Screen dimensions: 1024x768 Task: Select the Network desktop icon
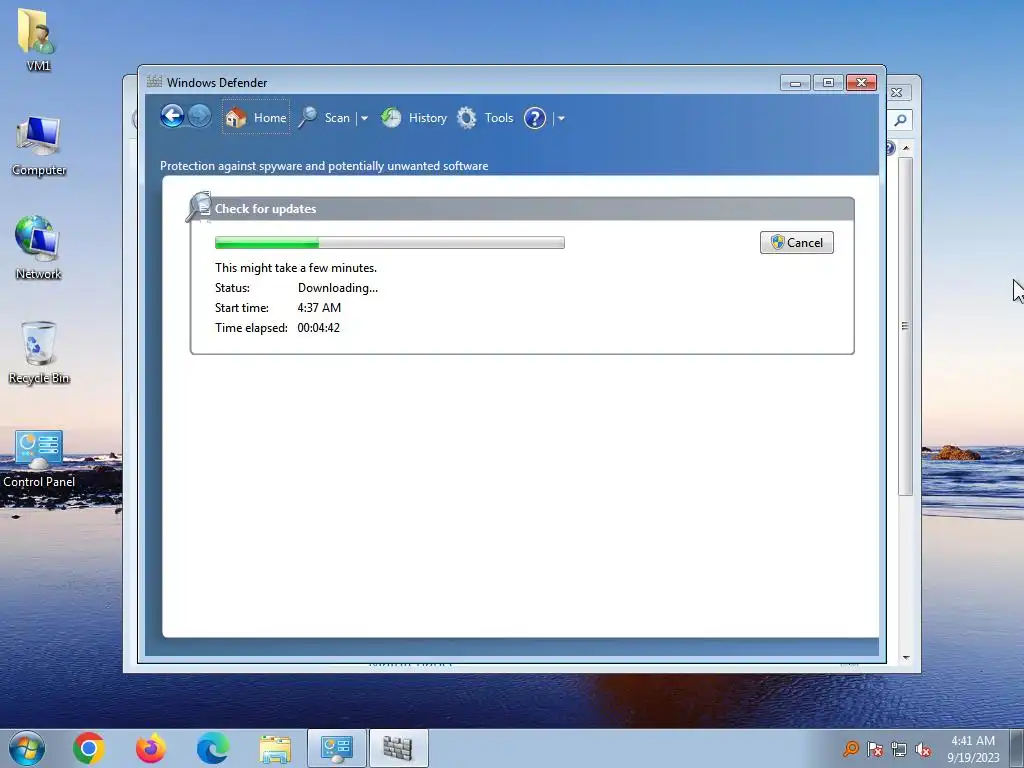(x=38, y=248)
